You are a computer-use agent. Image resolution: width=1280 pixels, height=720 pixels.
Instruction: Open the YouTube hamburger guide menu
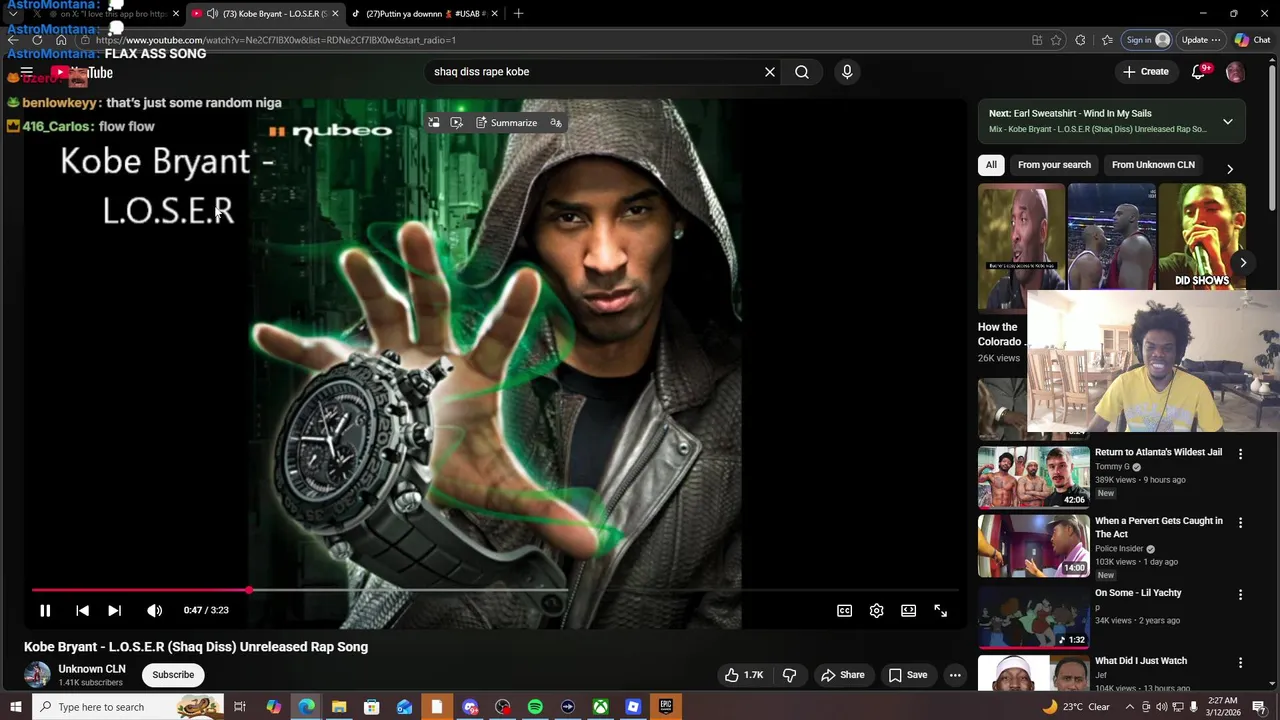point(27,72)
